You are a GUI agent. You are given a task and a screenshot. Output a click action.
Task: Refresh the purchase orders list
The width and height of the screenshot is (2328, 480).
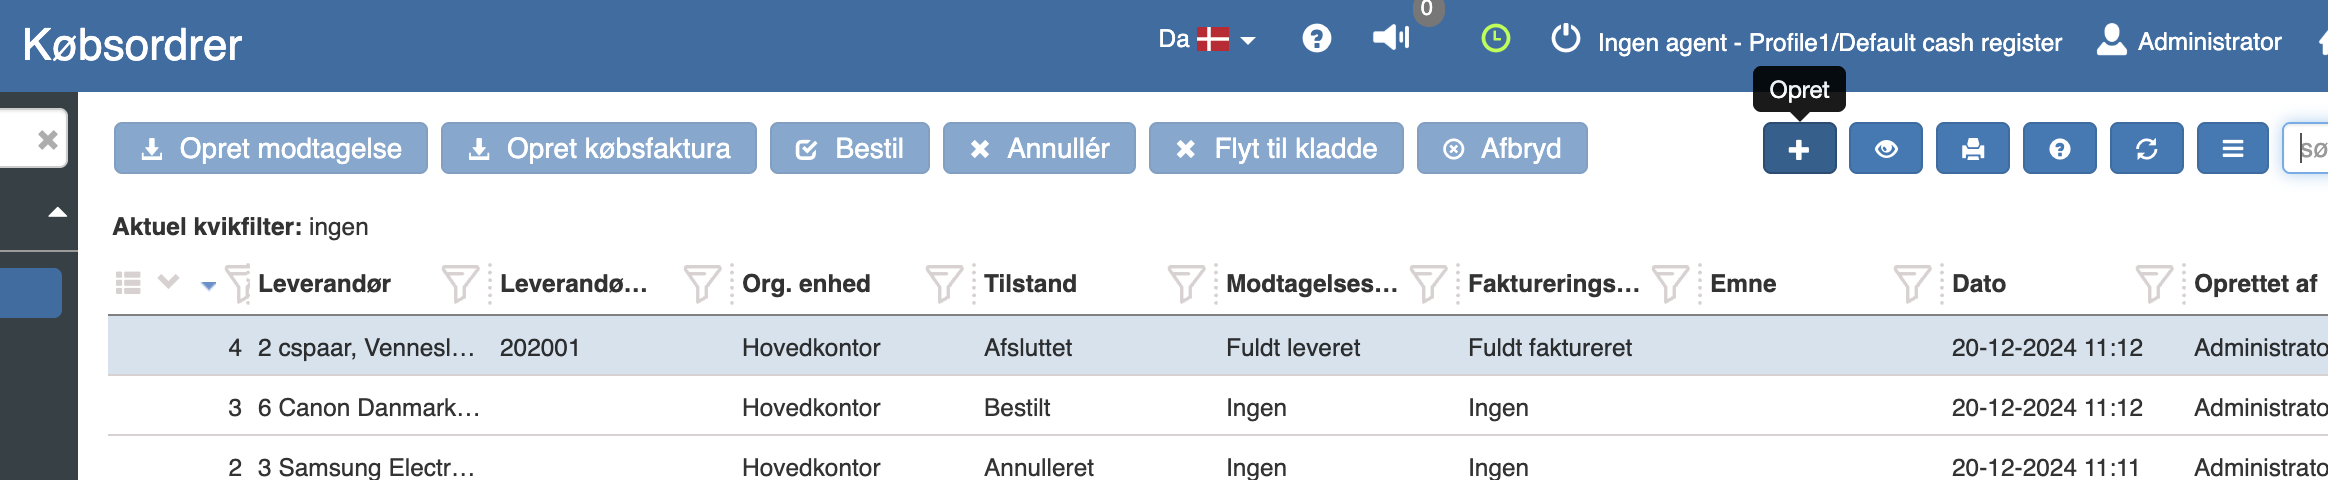pyautogui.click(x=2147, y=149)
